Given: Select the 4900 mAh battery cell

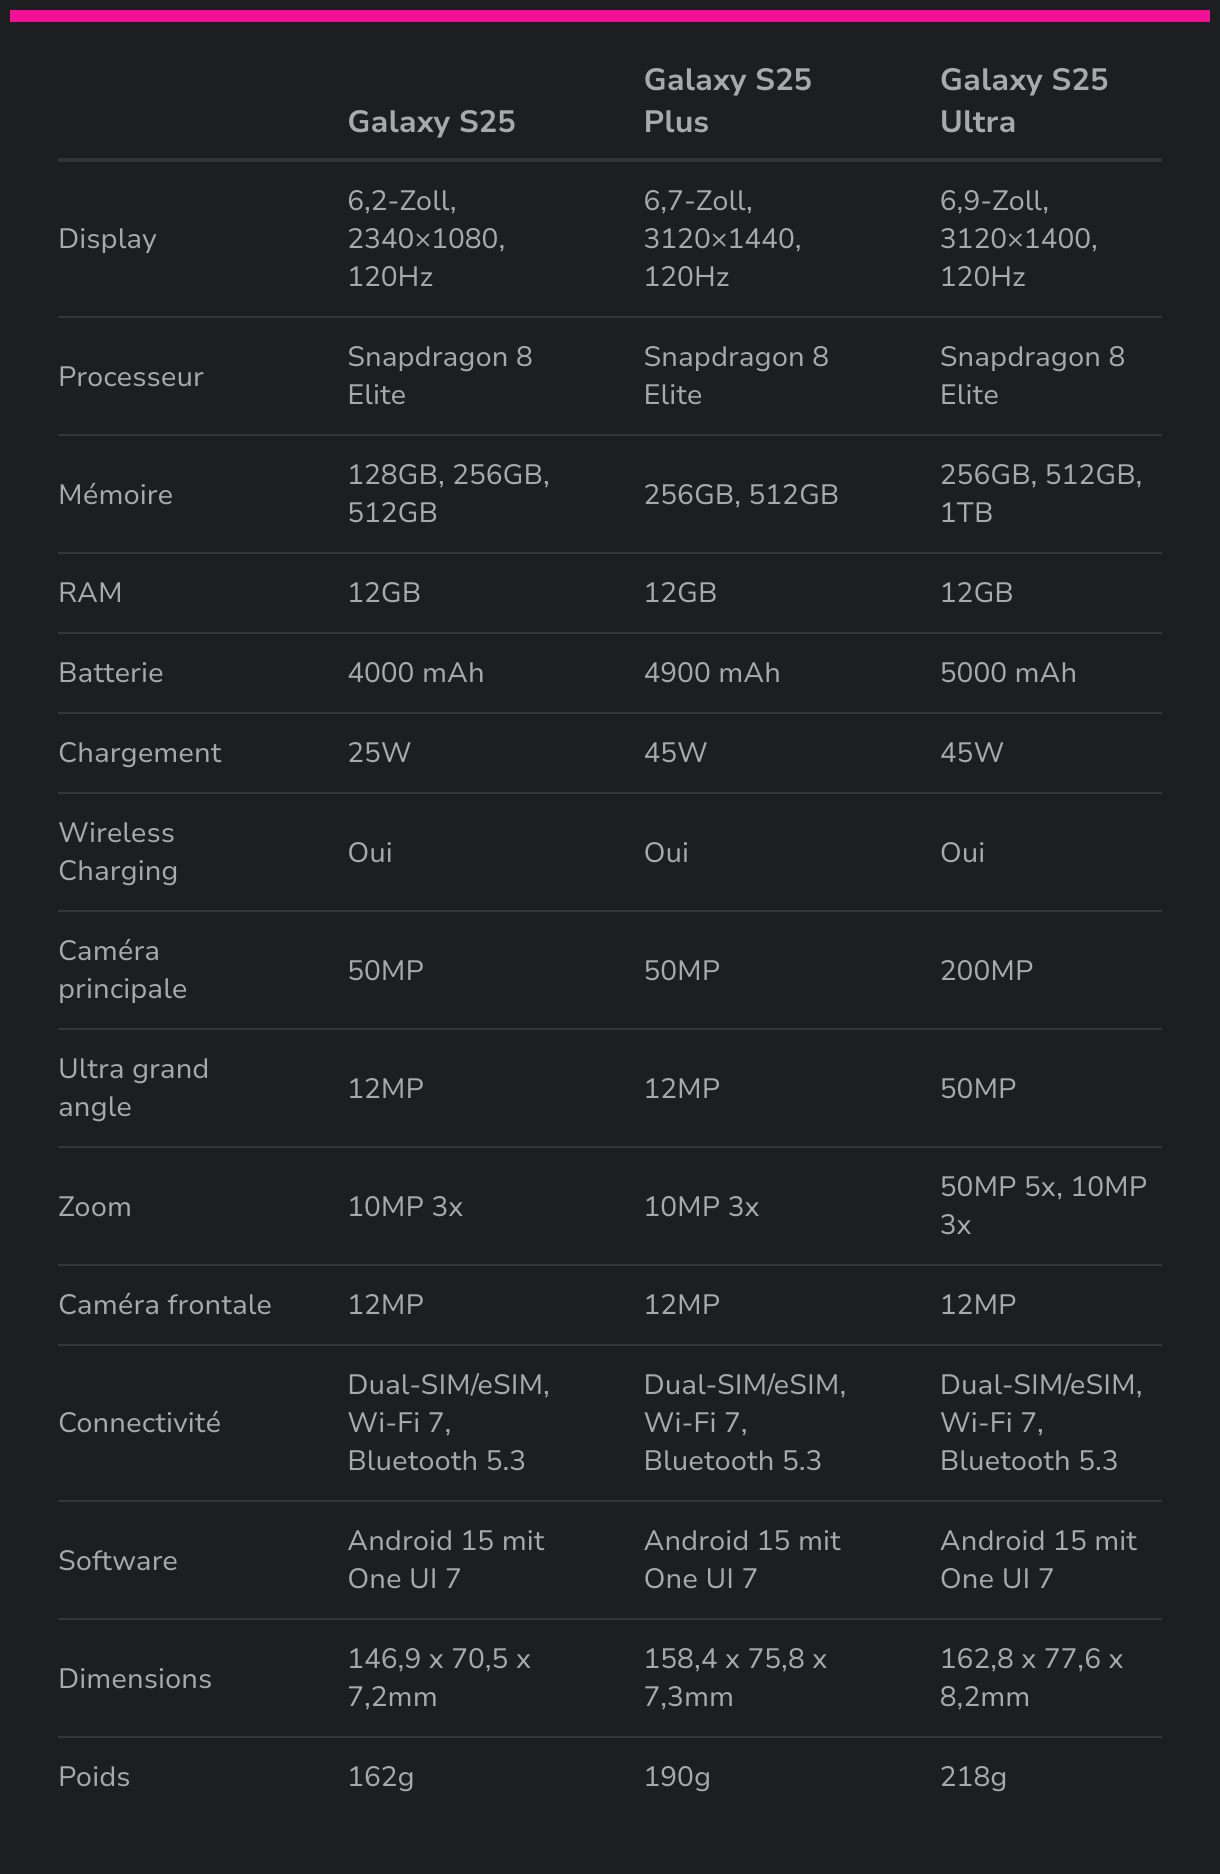Looking at the screenshot, I should (711, 673).
